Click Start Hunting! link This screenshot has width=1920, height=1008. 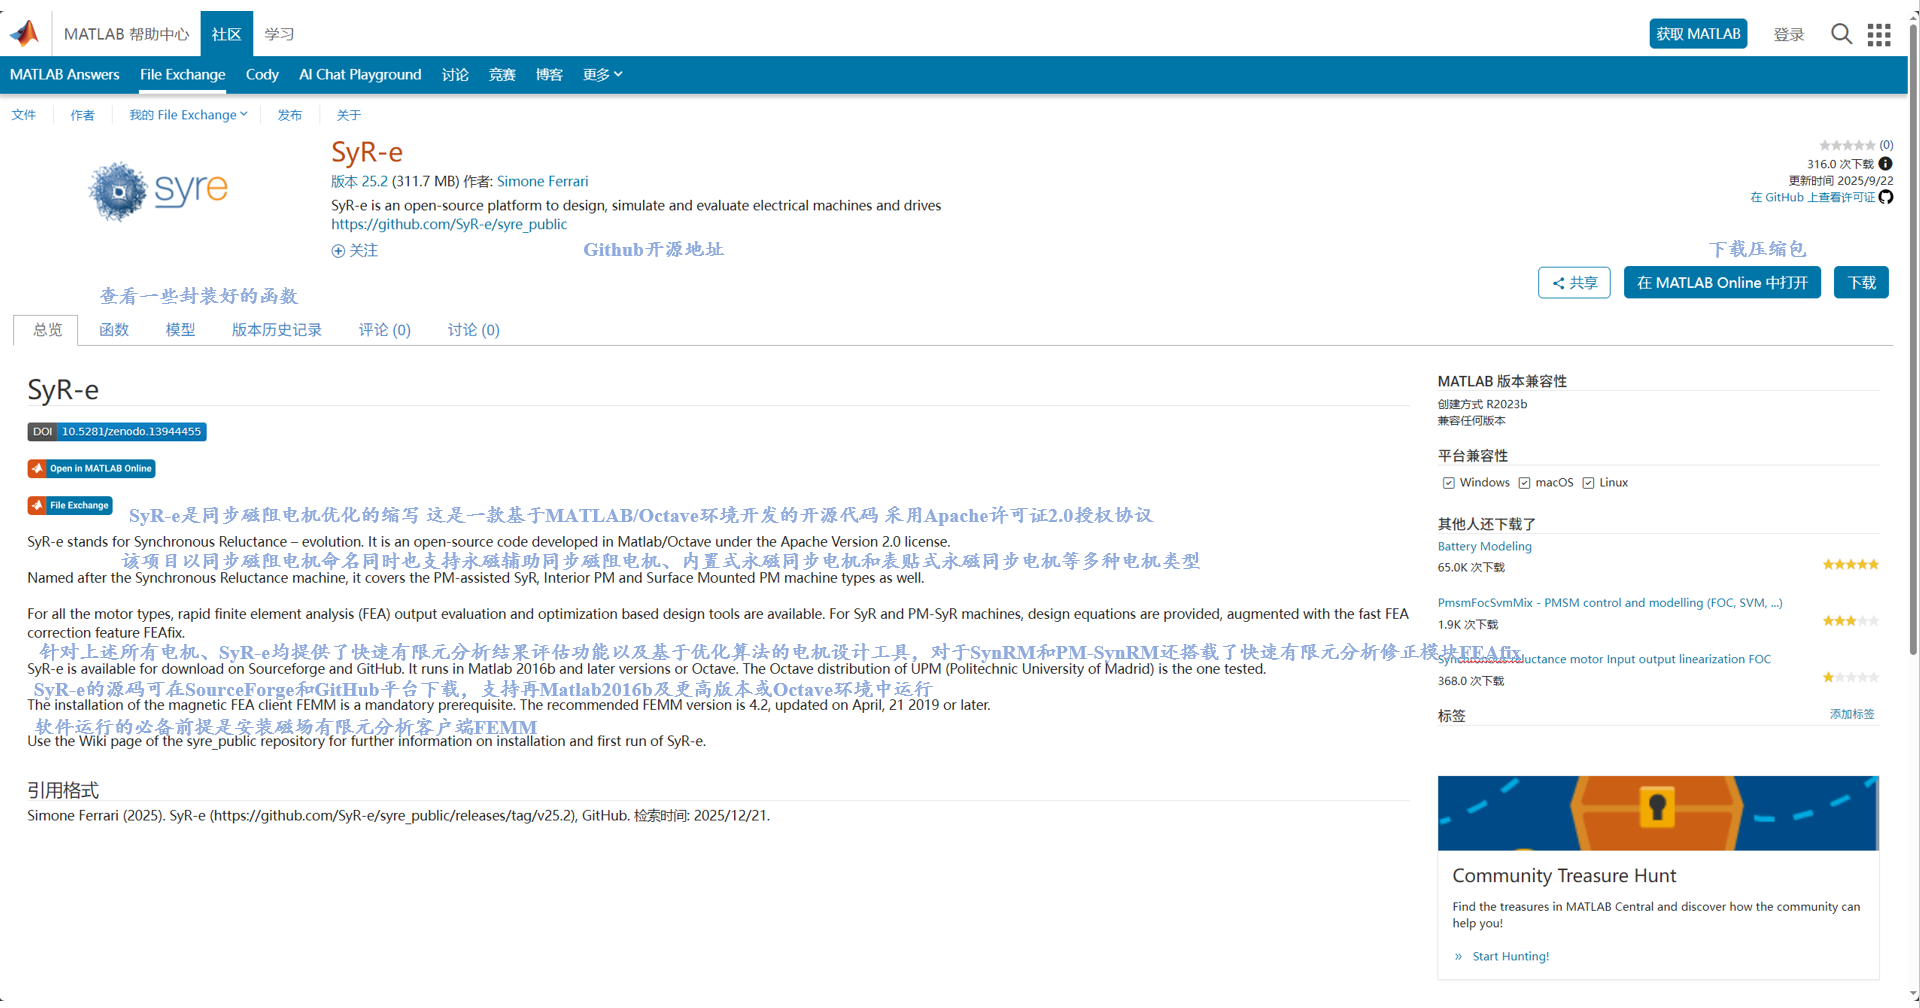point(1510,957)
